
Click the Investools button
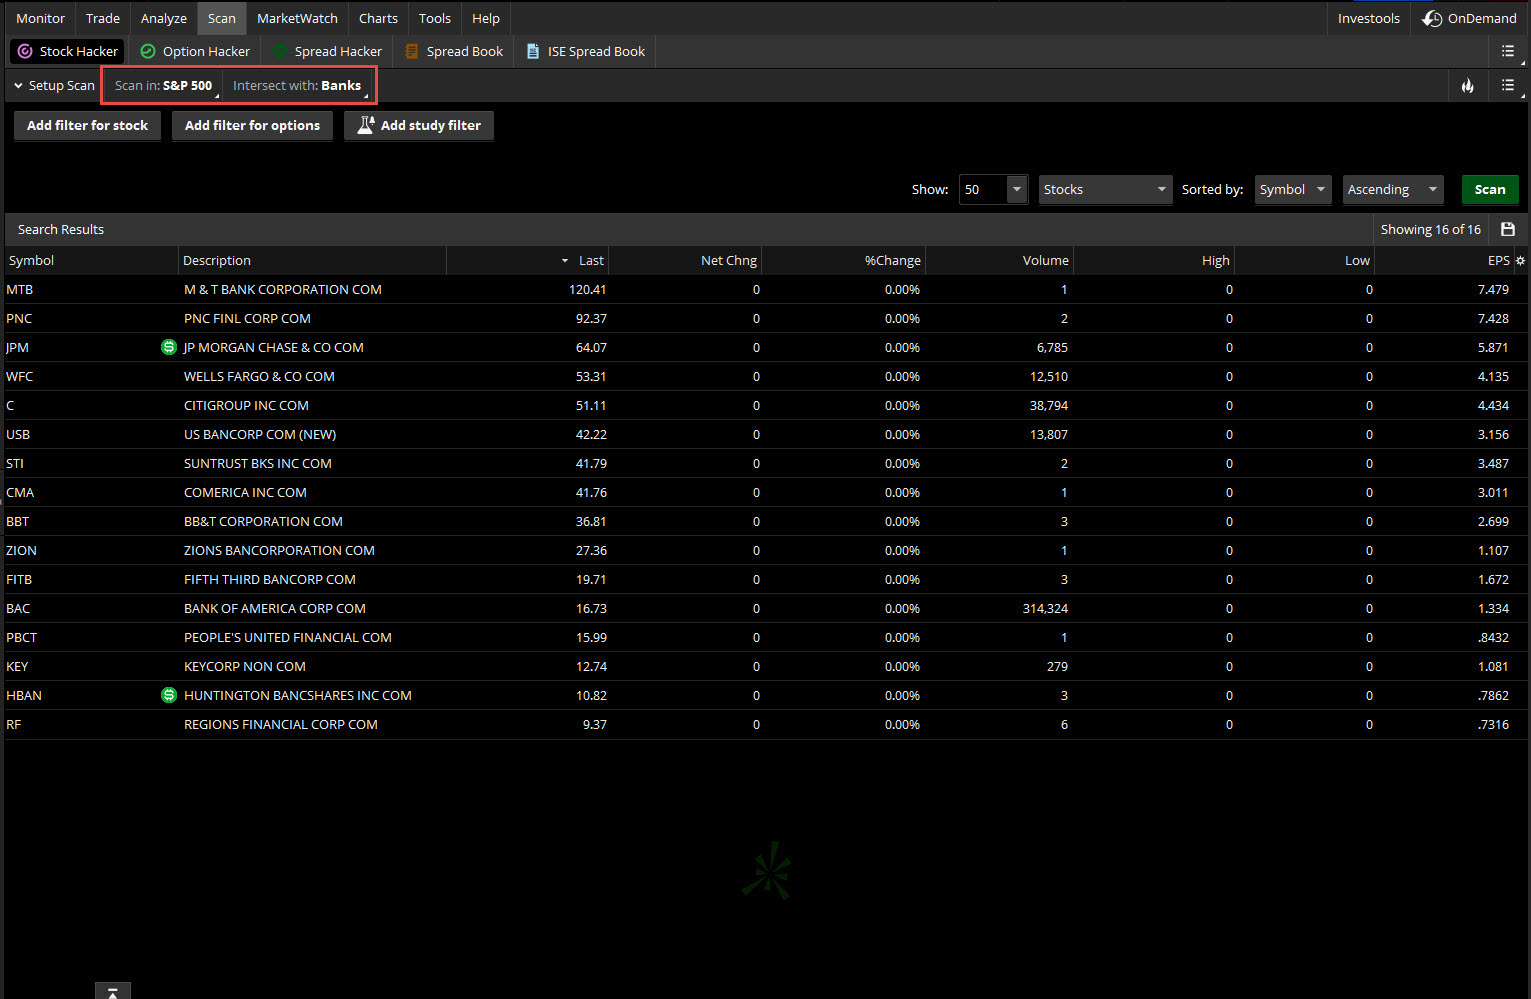pyautogui.click(x=1369, y=18)
